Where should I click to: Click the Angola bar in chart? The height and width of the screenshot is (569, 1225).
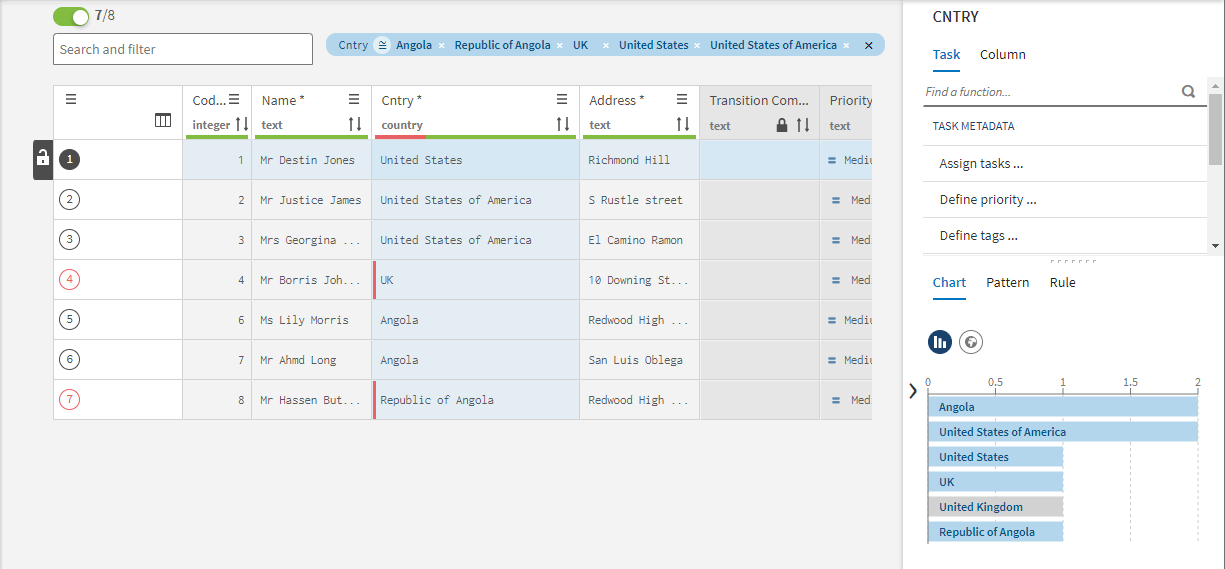1062,407
